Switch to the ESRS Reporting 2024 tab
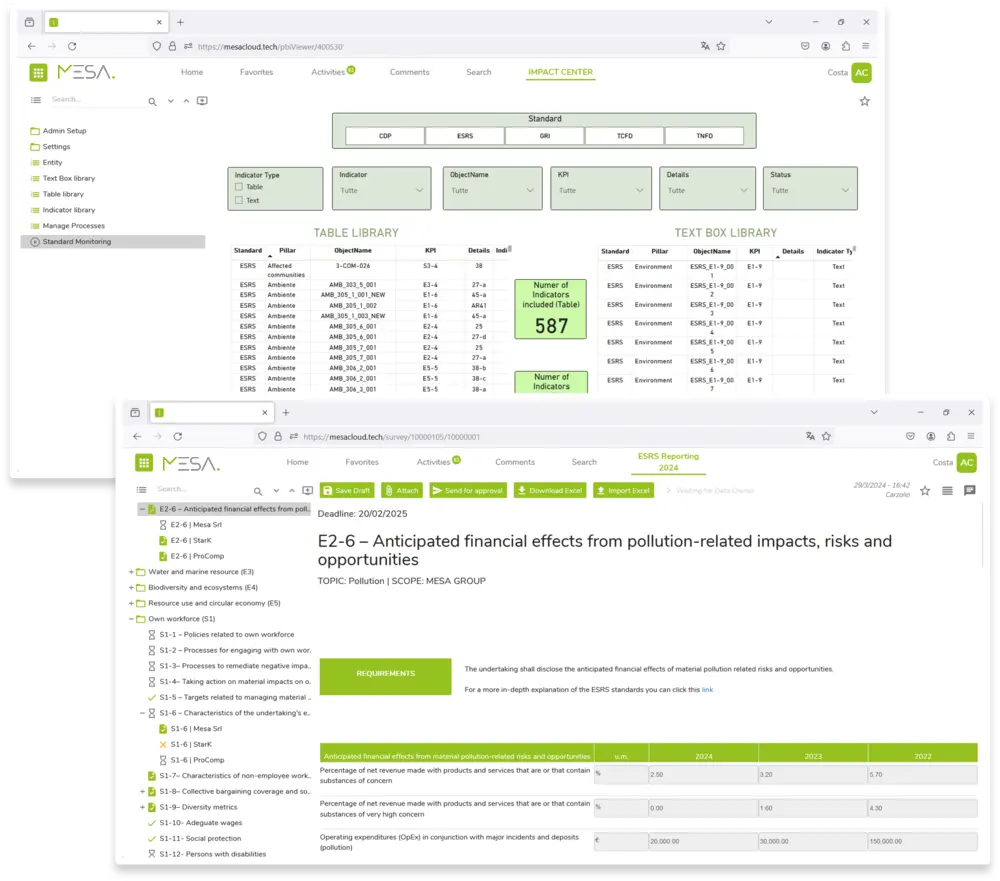The width and height of the screenshot is (1000, 881). pos(668,461)
